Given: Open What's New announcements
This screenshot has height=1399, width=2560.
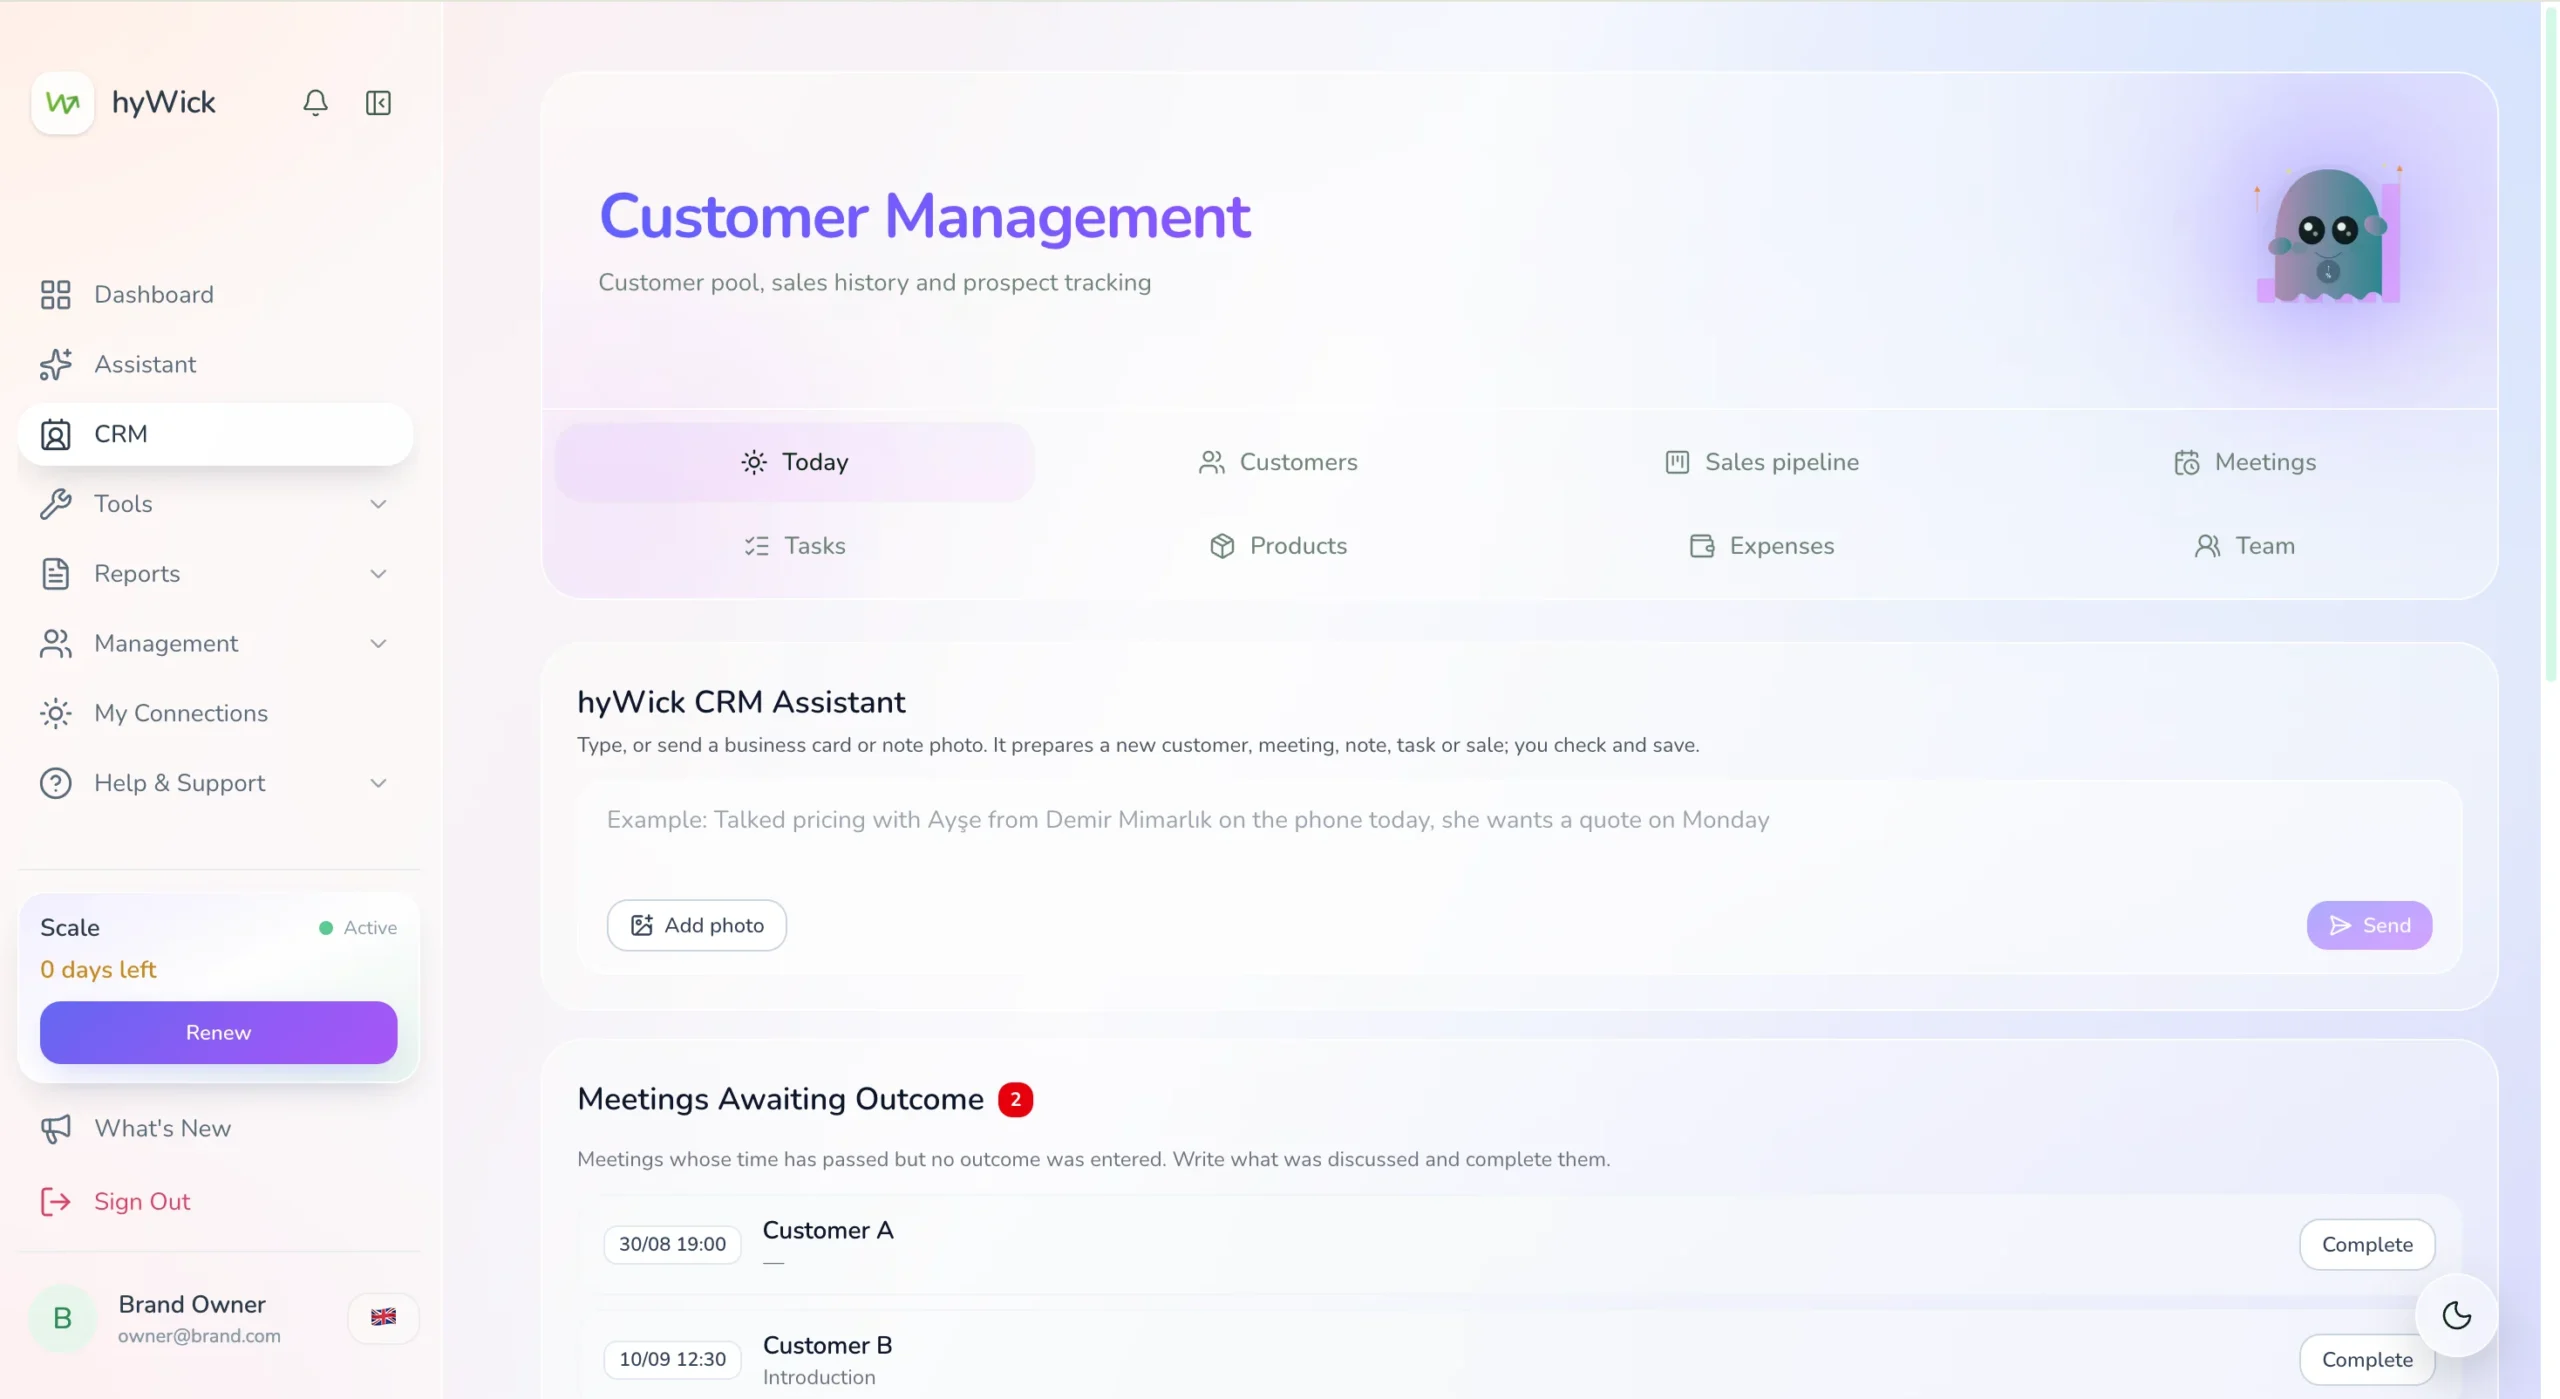Looking at the screenshot, I should 215,1128.
